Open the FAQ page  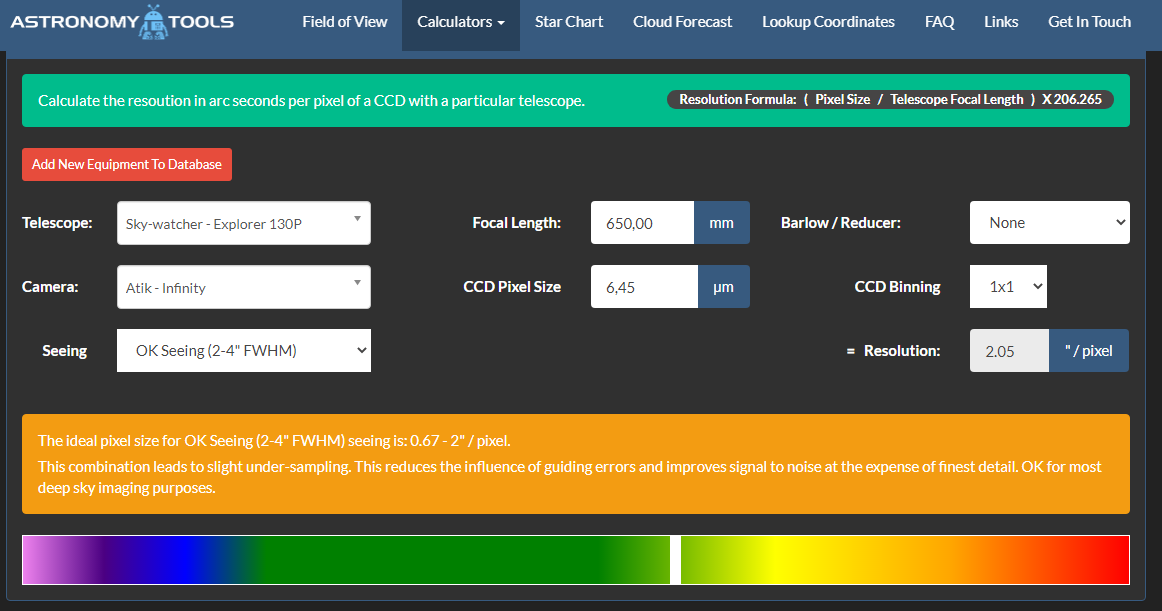tap(940, 22)
